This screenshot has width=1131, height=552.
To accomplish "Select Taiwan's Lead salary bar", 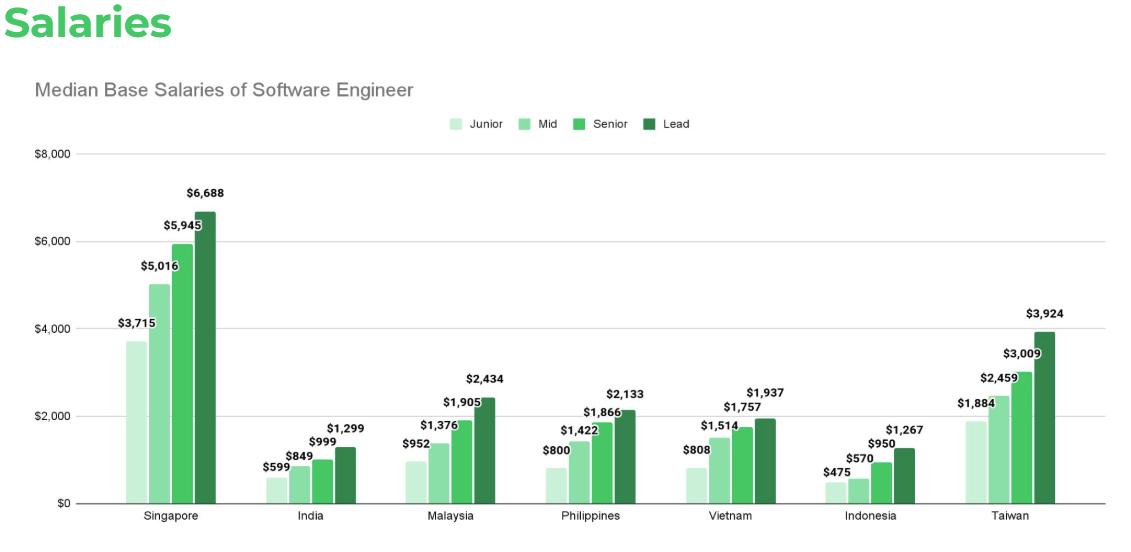I will coord(1044,417).
